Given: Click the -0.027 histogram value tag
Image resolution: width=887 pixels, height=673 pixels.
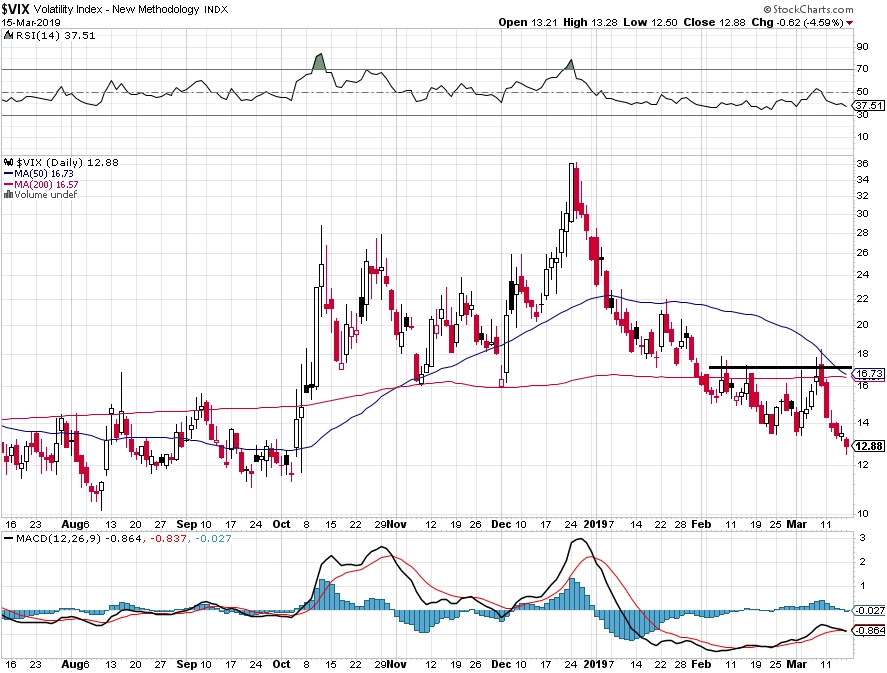Looking at the screenshot, I should pyautogui.click(x=869, y=610).
